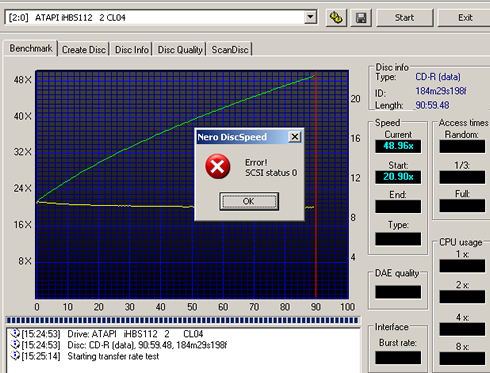Click the Current speed 48.96x readout
The height and width of the screenshot is (373, 490).
coord(398,146)
